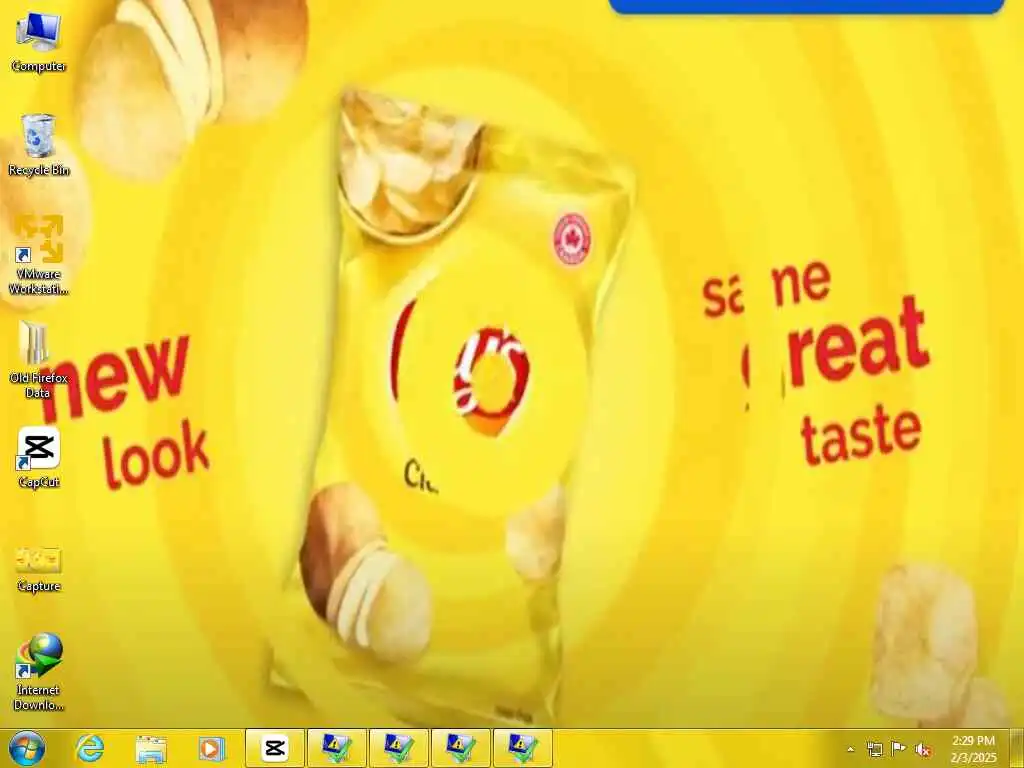Image resolution: width=1024 pixels, height=768 pixels.
Task: Select the Recycle Bin desktop icon
Action: pos(39,145)
